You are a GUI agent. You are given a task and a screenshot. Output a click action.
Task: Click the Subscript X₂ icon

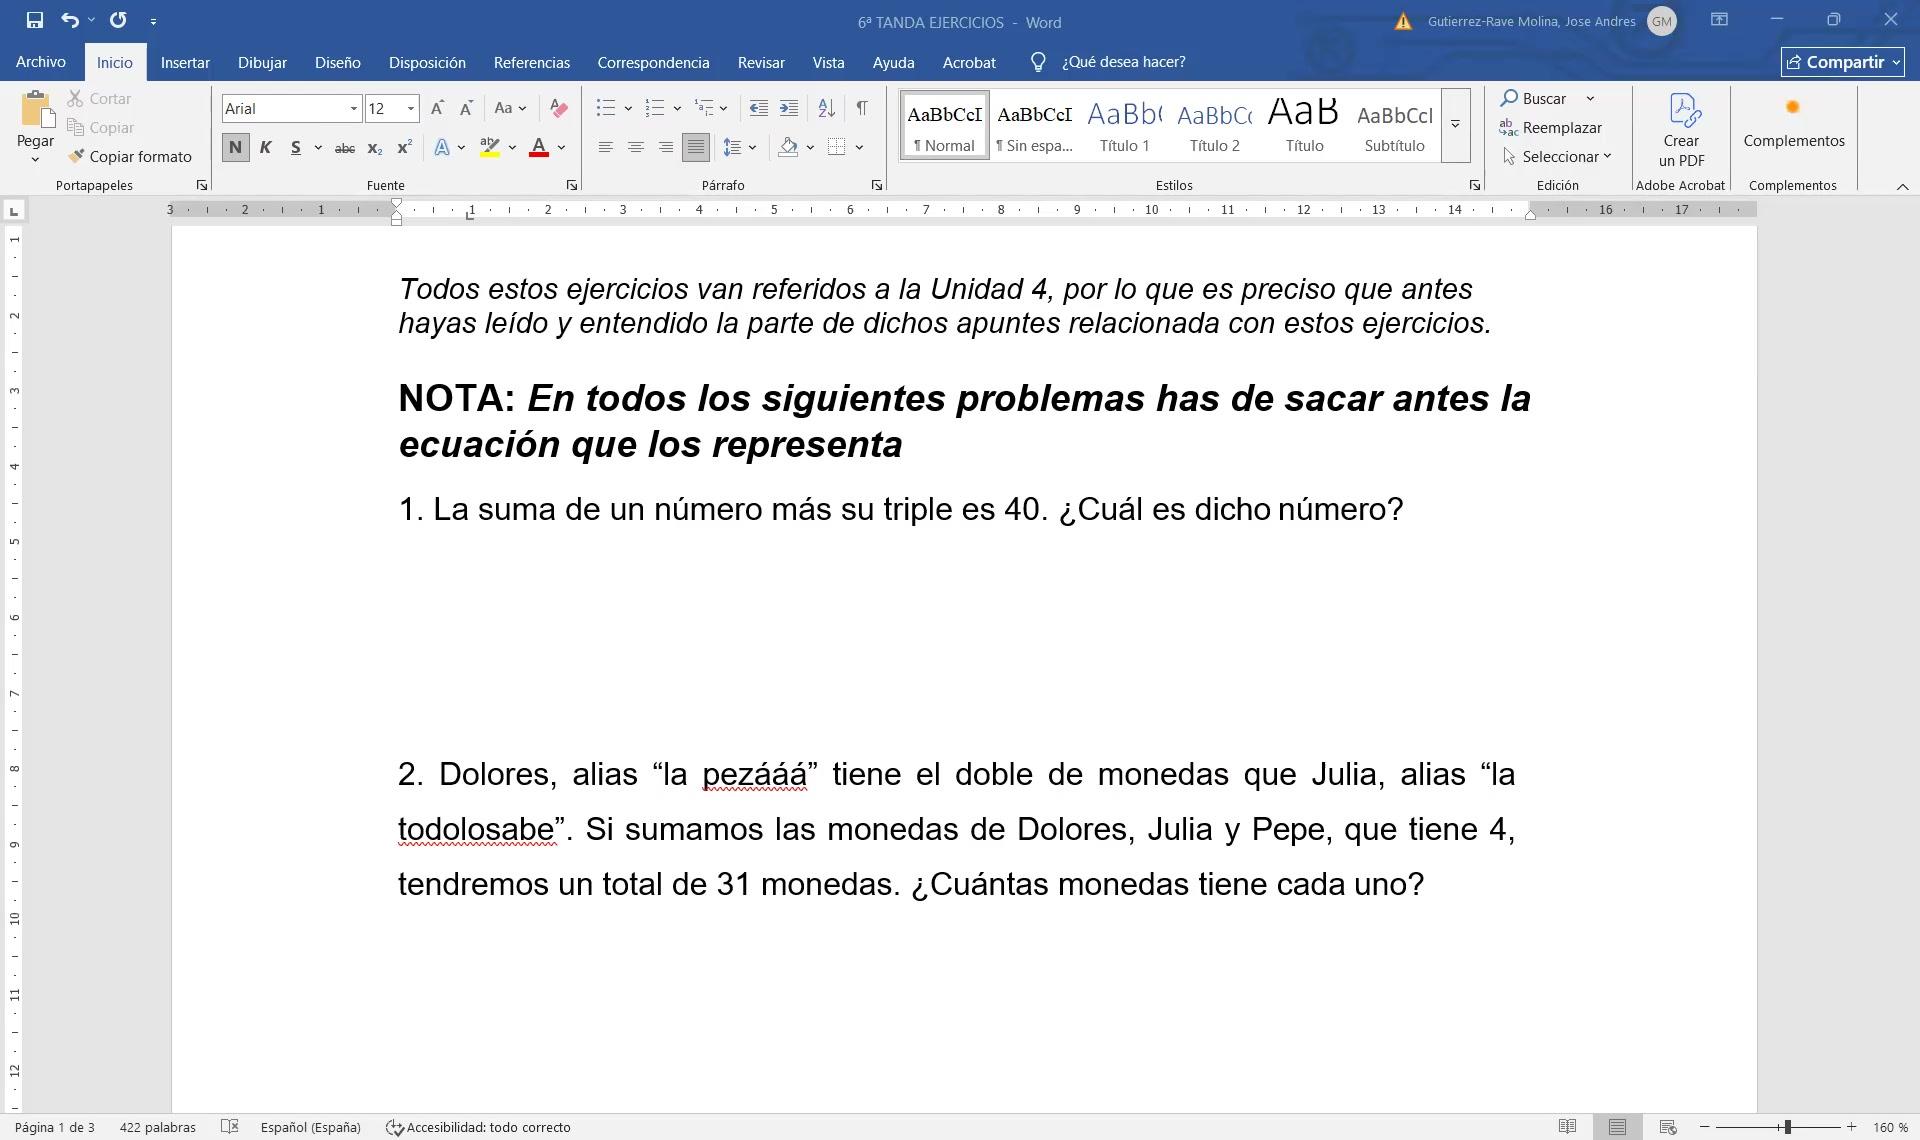[x=374, y=148]
